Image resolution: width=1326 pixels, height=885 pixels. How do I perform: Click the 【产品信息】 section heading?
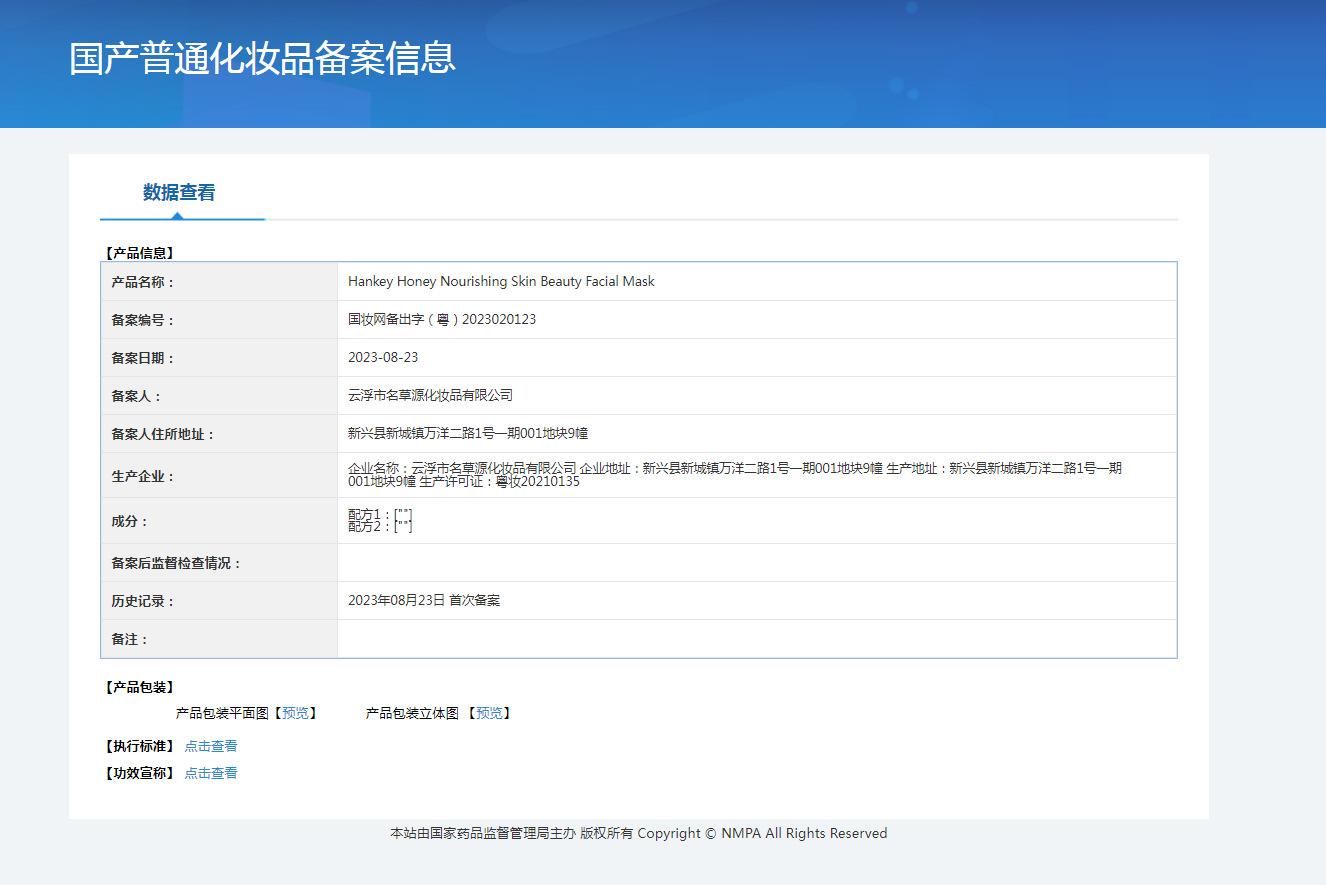coord(140,253)
